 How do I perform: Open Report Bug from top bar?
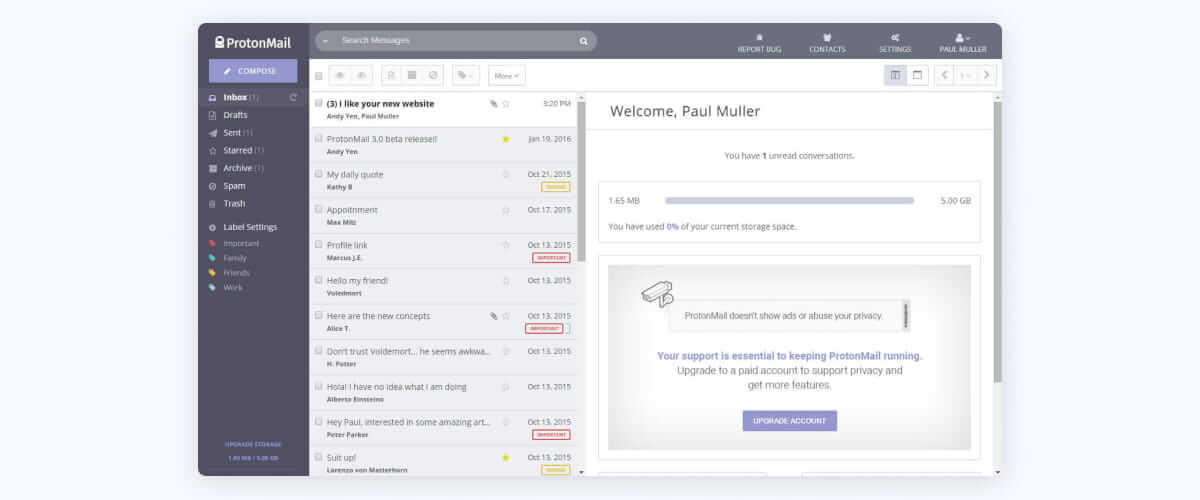[759, 43]
